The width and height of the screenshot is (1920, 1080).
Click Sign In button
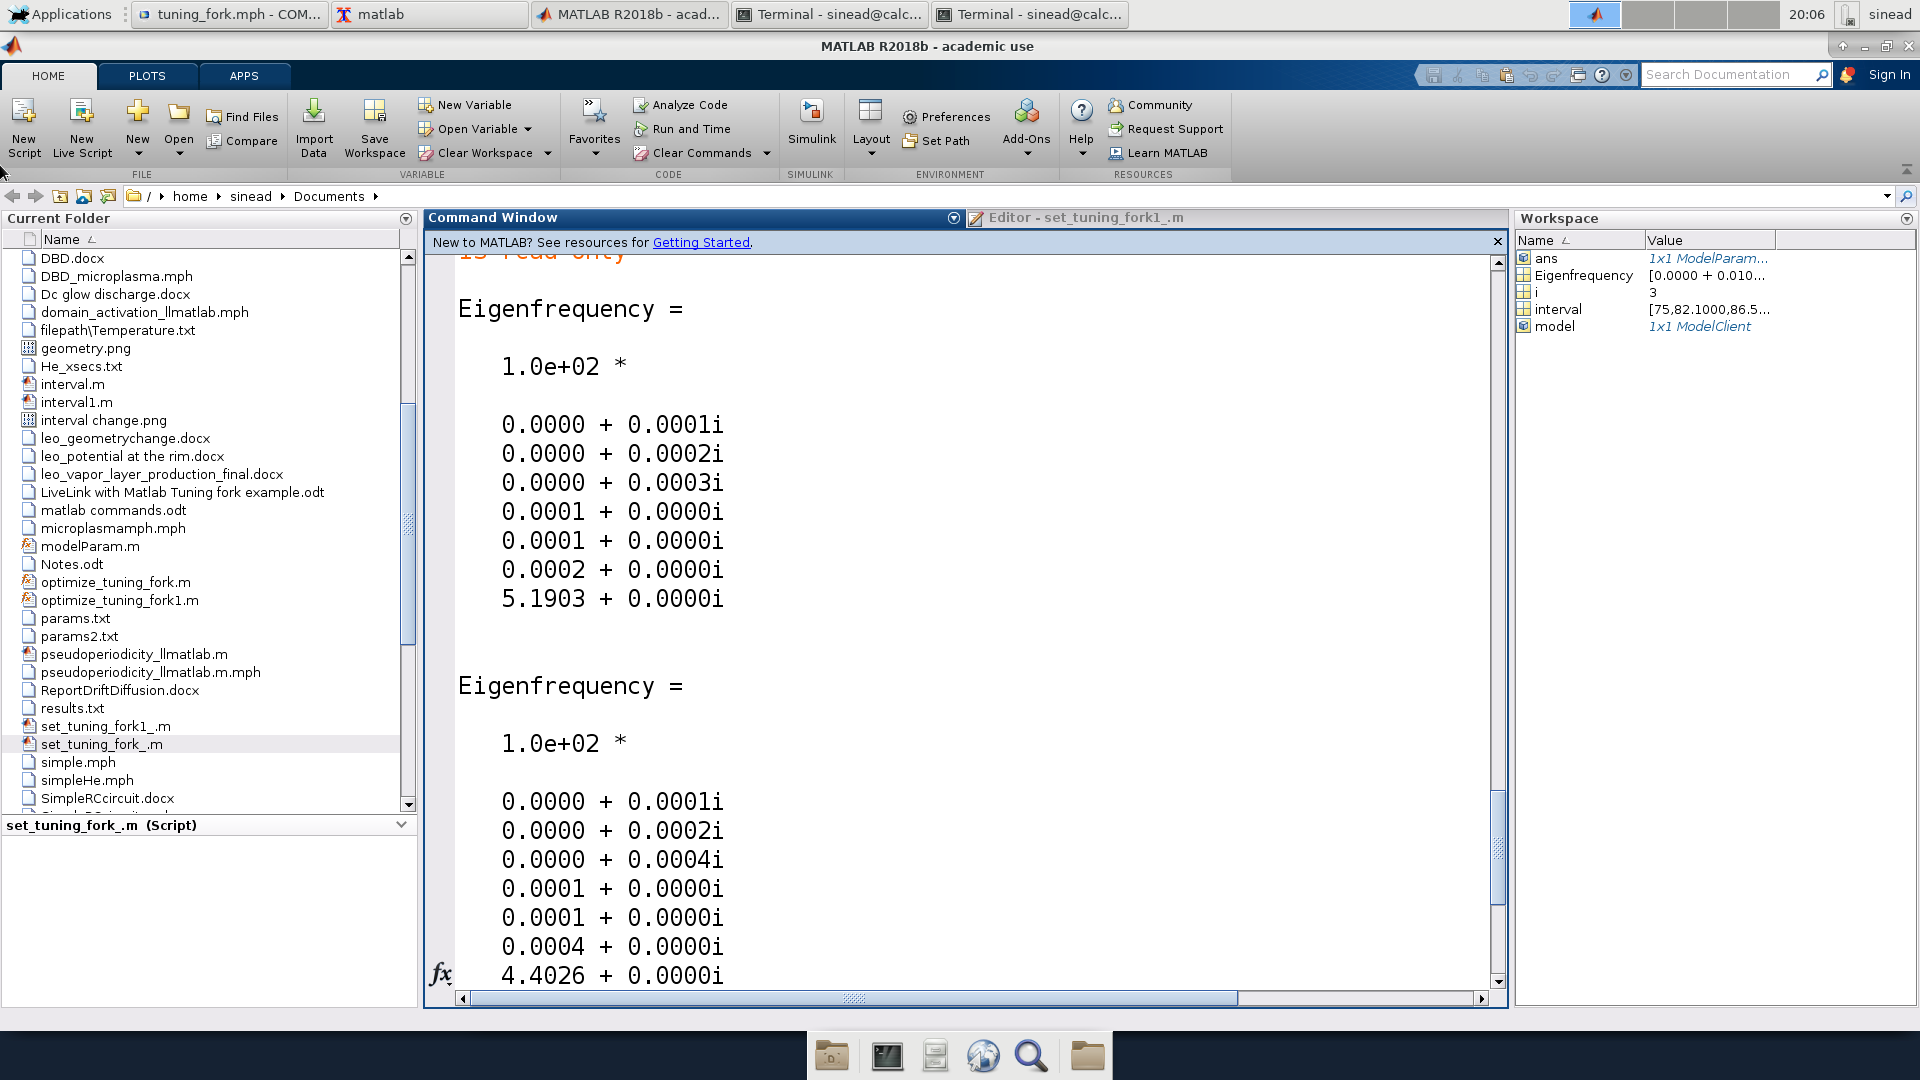[1889, 75]
